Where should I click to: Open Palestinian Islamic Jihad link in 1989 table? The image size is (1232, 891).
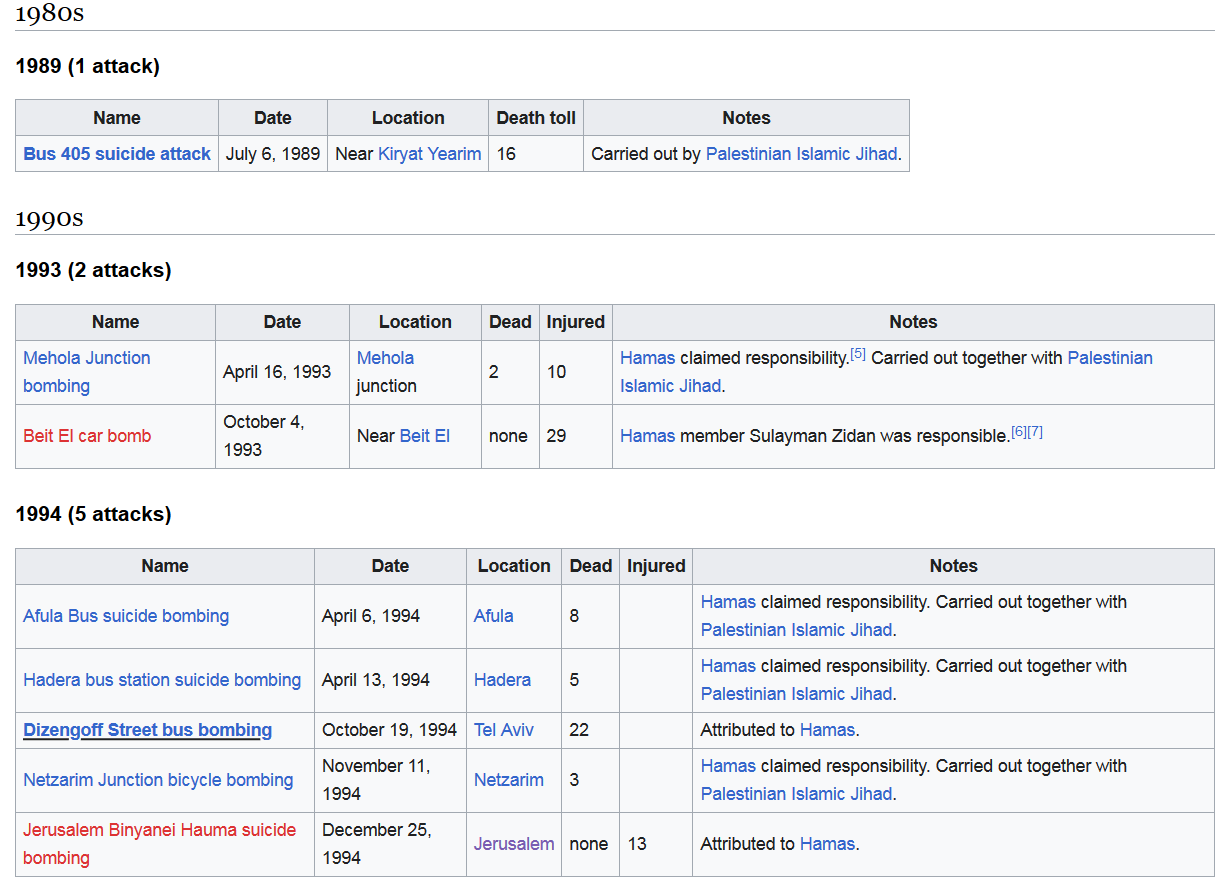click(801, 154)
